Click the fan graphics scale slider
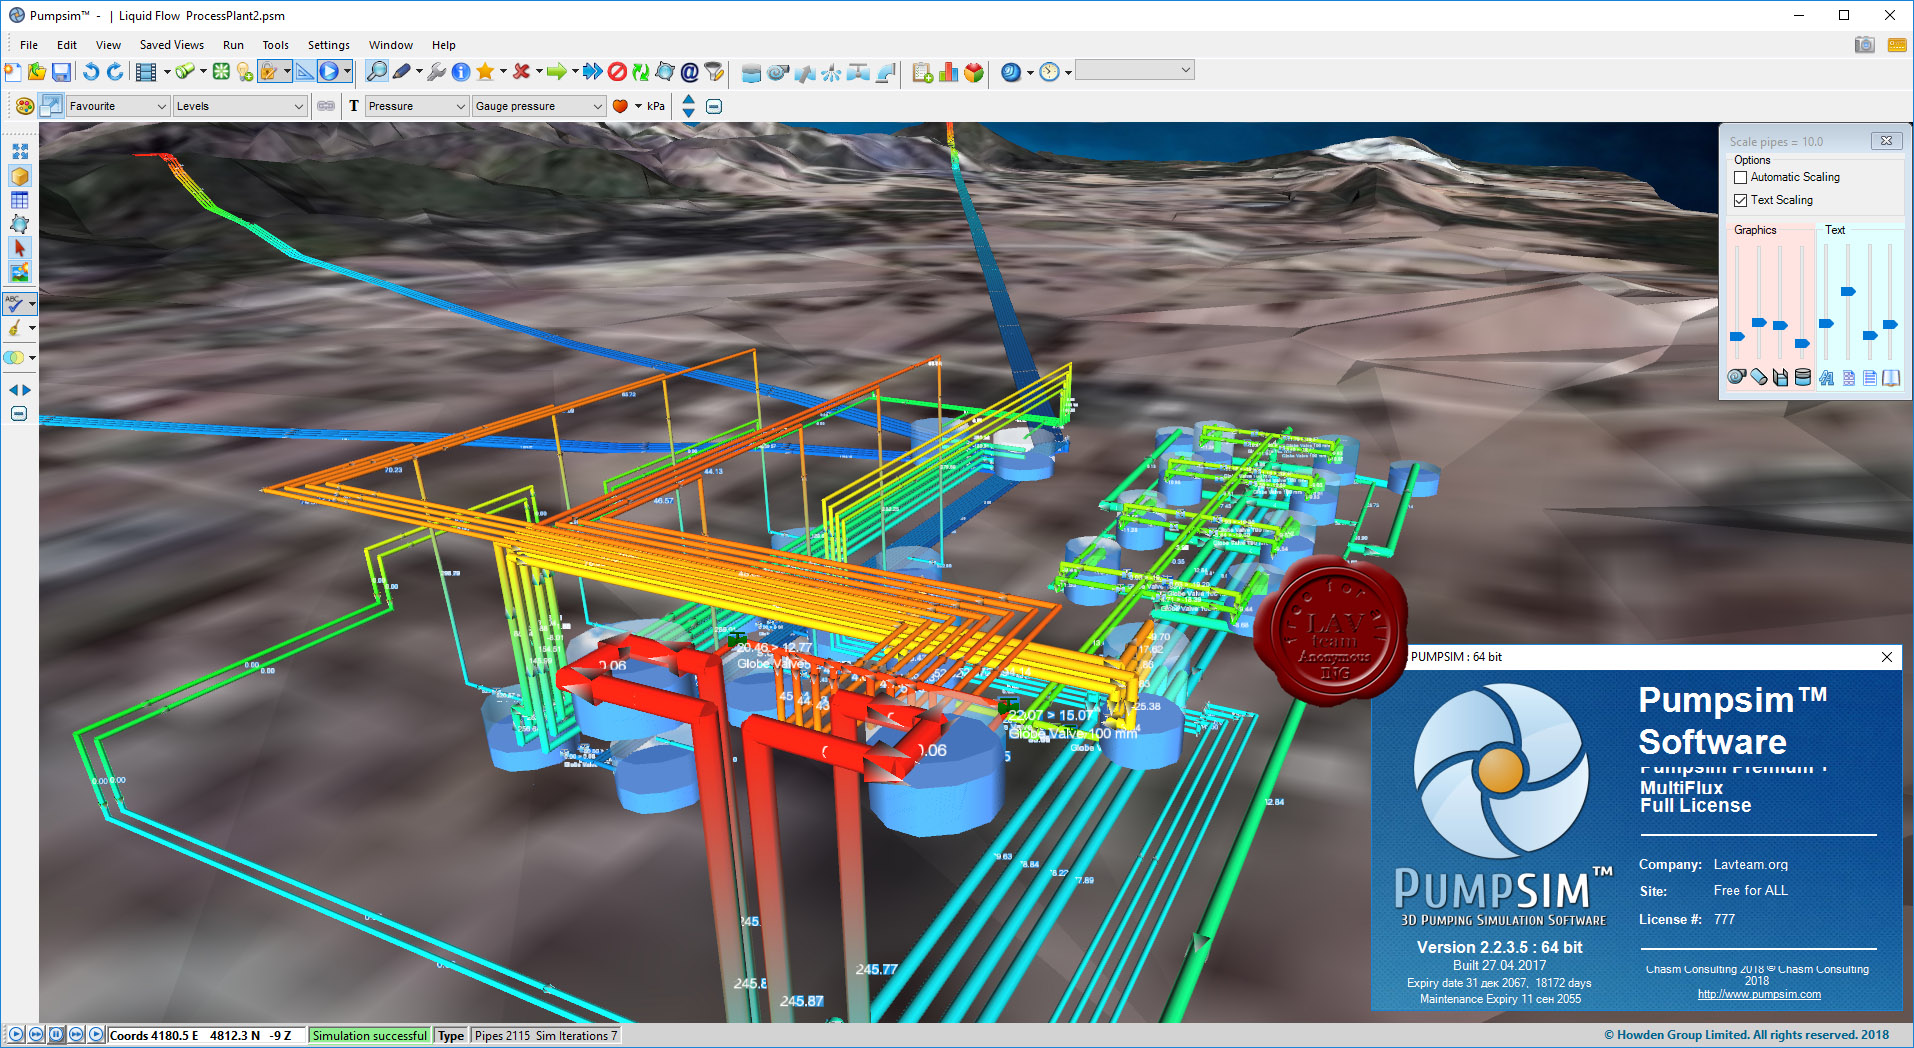The image size is (1914, 1048). (x=1738, y=336)
